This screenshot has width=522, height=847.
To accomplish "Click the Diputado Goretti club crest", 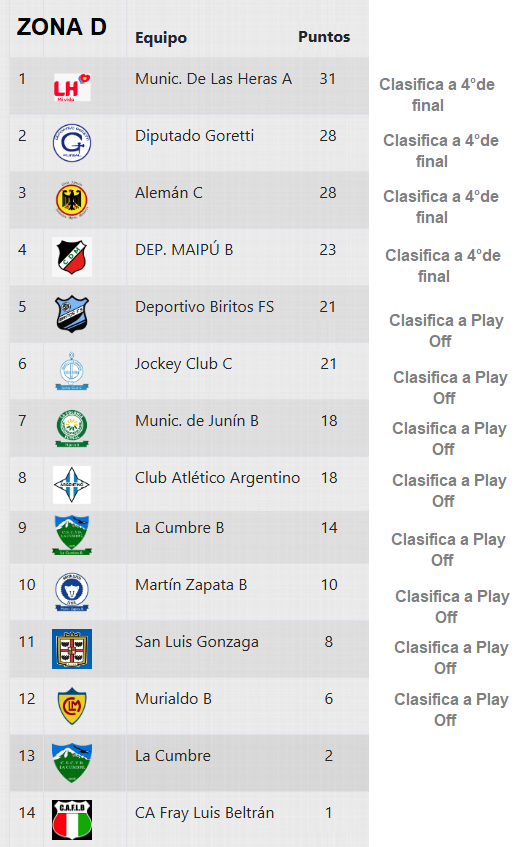I will [x=72, y=143].
